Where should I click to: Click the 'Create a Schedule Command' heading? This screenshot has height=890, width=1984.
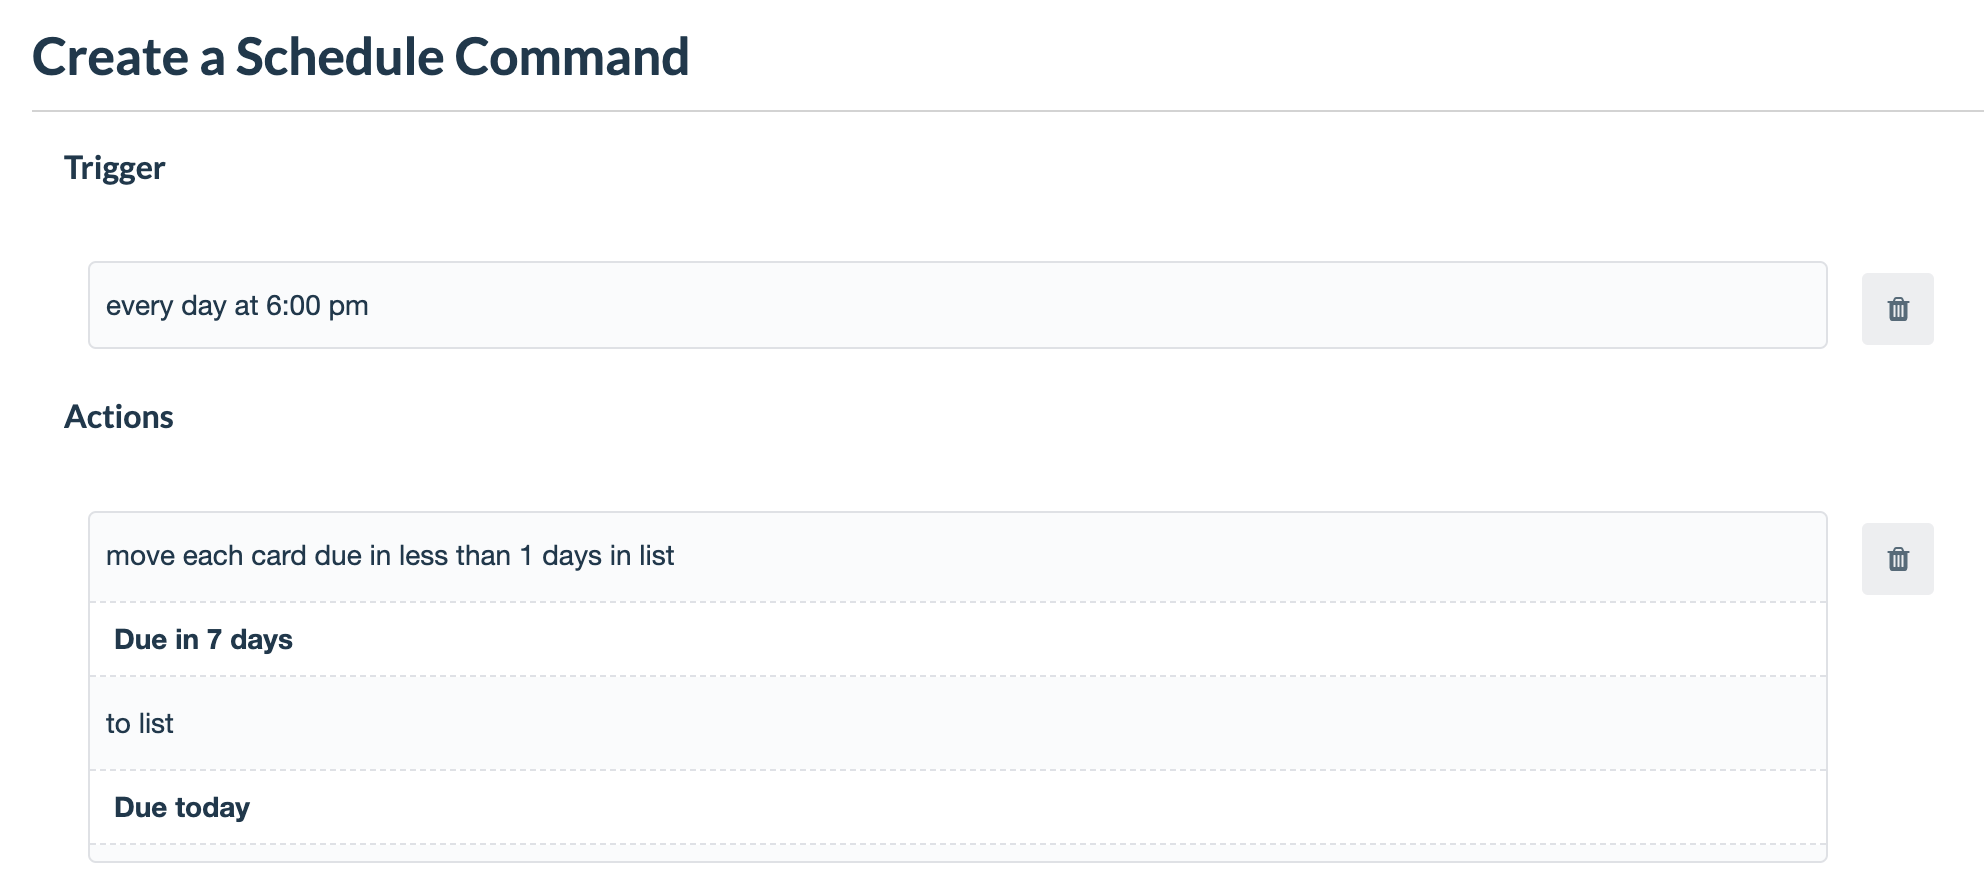[x=360, y=57]
